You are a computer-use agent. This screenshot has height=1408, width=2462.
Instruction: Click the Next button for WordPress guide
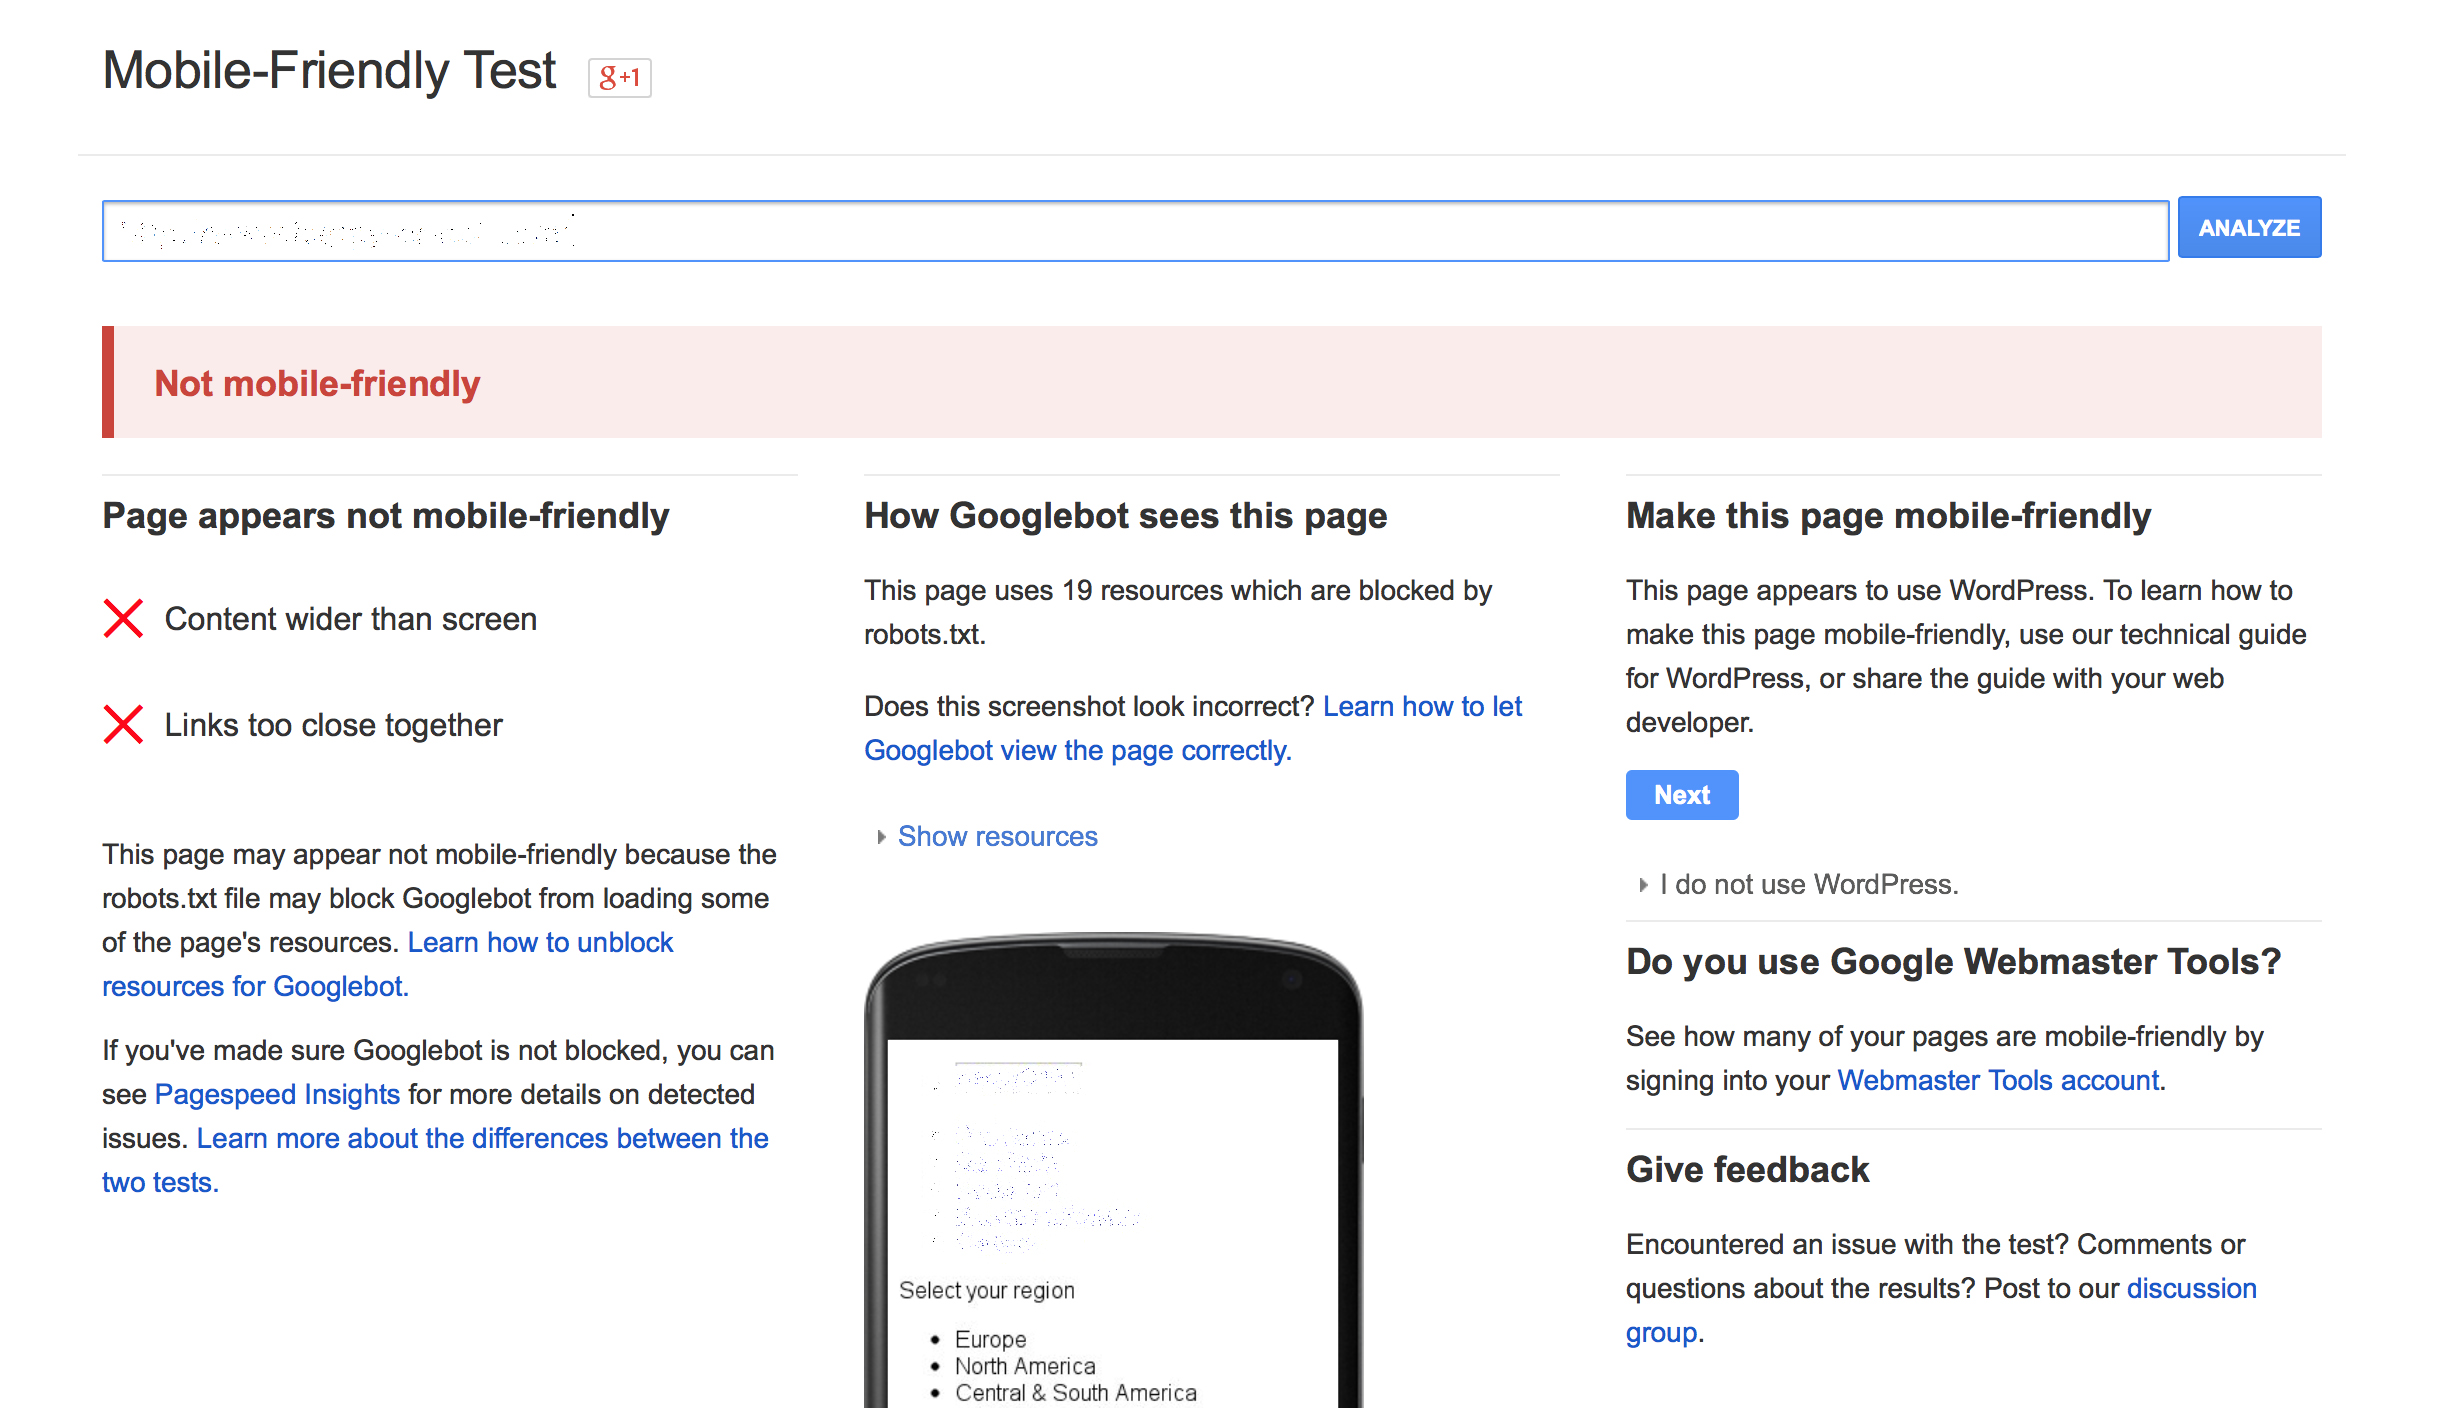(1682, 795)
